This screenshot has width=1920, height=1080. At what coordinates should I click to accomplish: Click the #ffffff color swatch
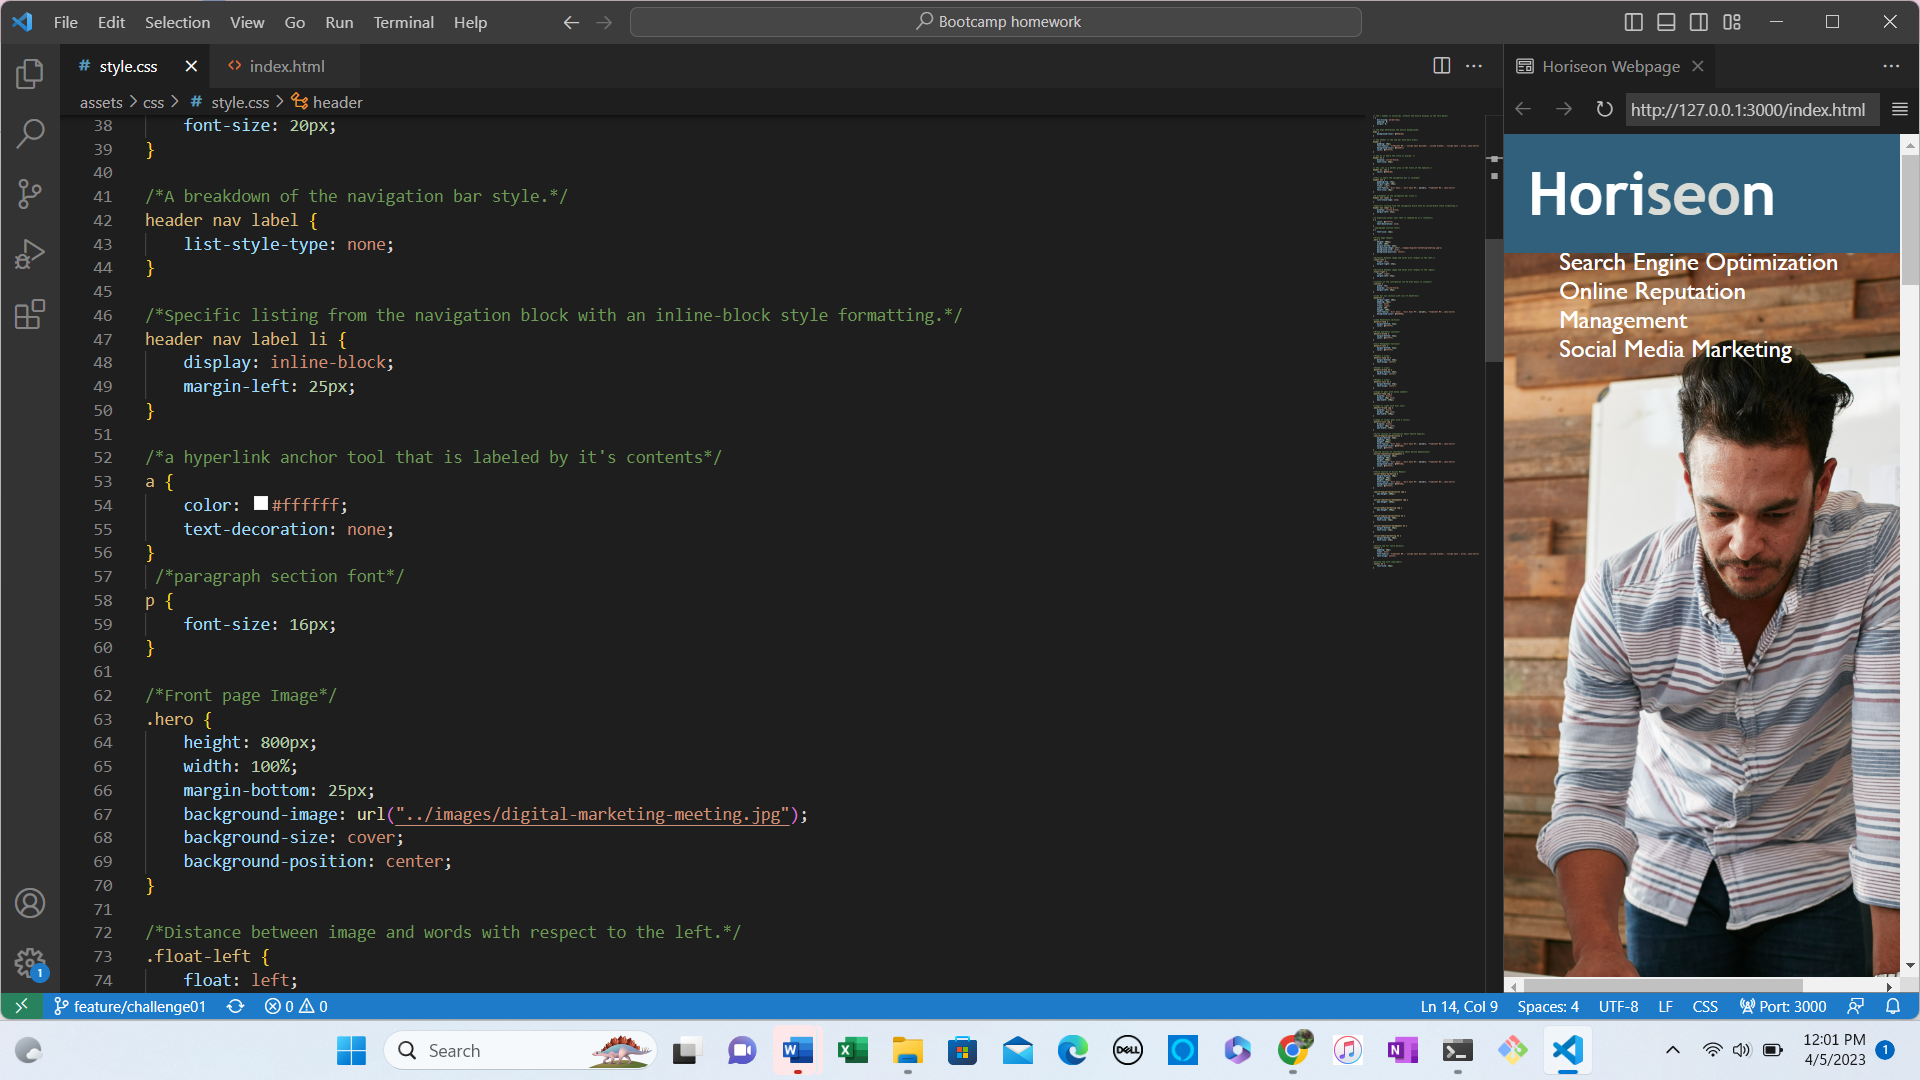[261, 504]
